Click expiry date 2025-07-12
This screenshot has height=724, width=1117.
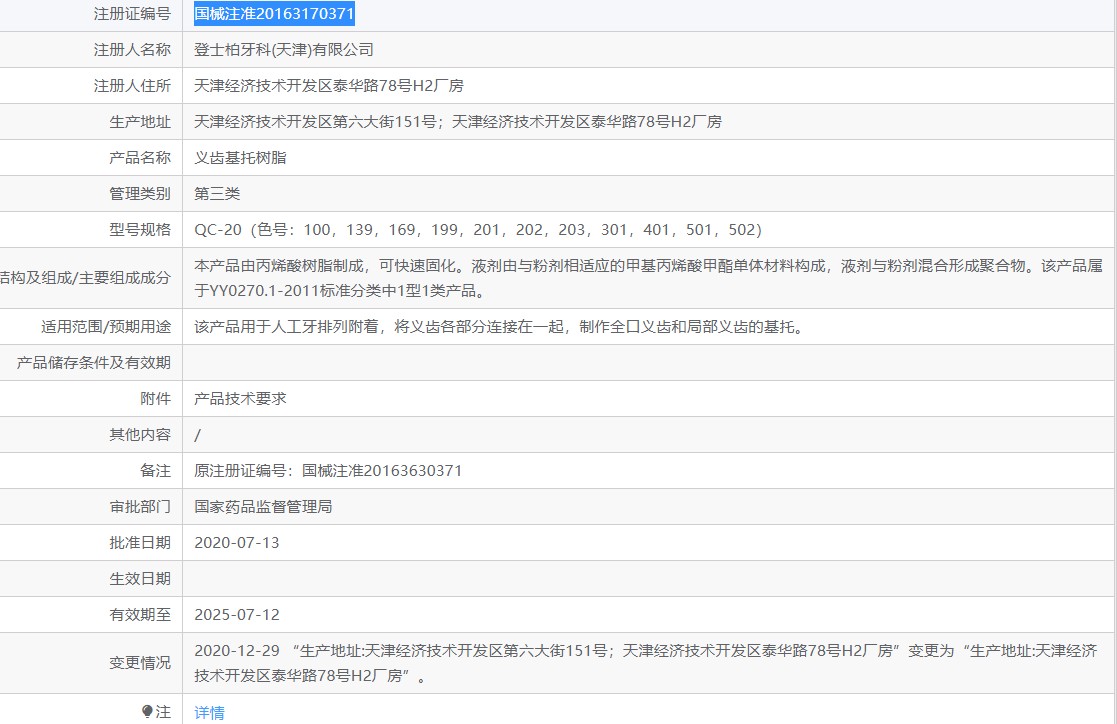(237, 614)
